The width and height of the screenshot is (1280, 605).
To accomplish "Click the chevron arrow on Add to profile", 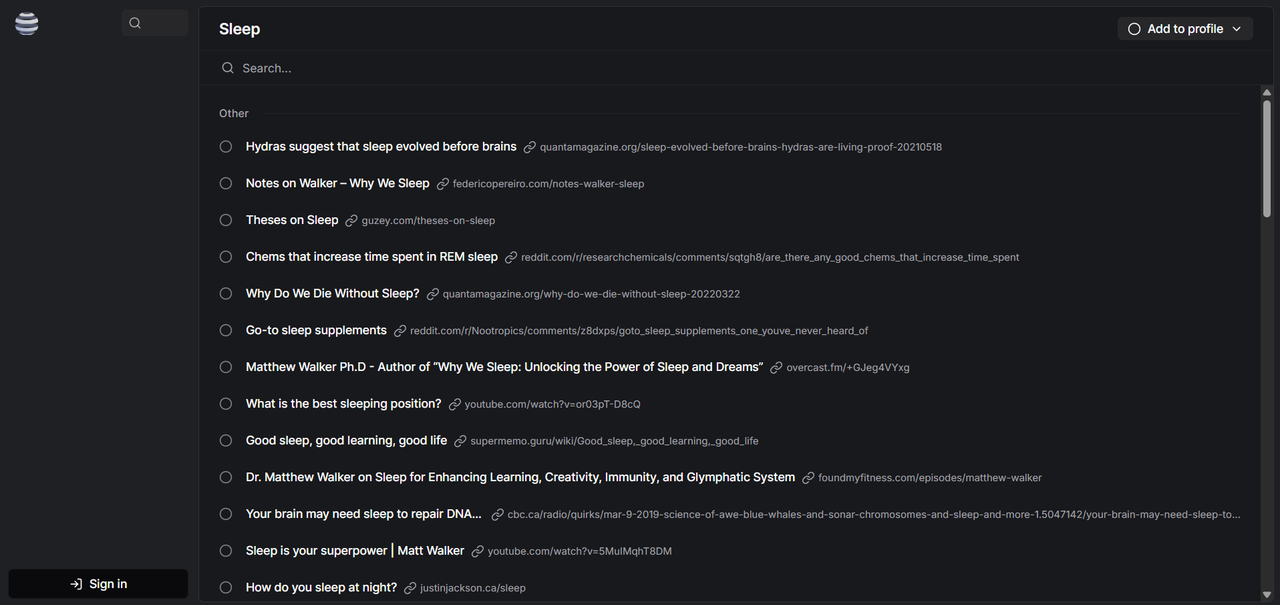I will point(1237,29).
